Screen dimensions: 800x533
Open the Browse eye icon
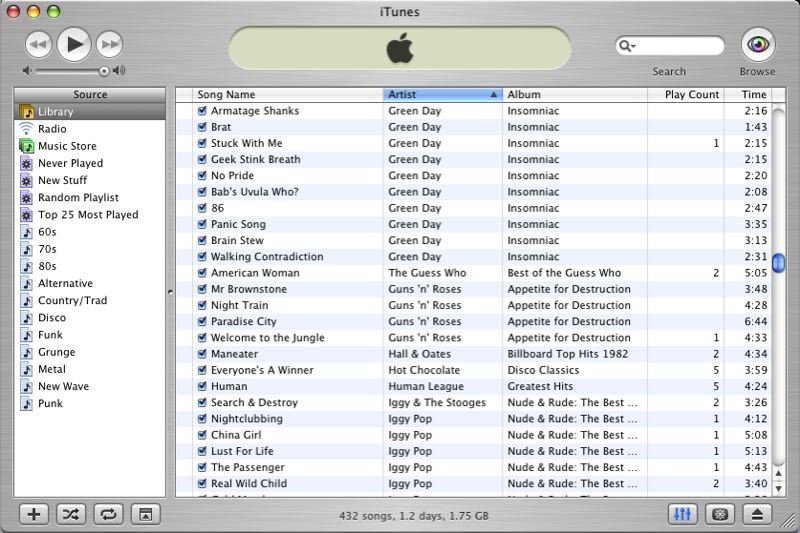(x=758, y=44)
